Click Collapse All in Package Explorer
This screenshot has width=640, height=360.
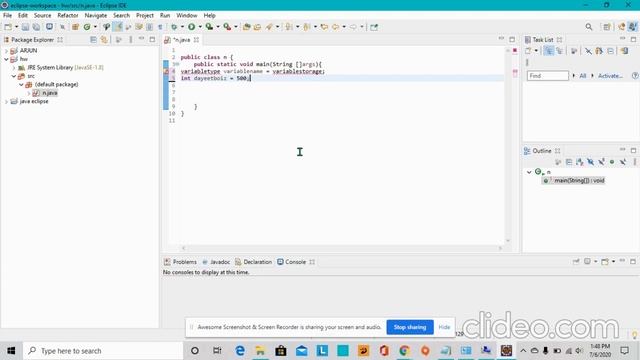[93, 40]
